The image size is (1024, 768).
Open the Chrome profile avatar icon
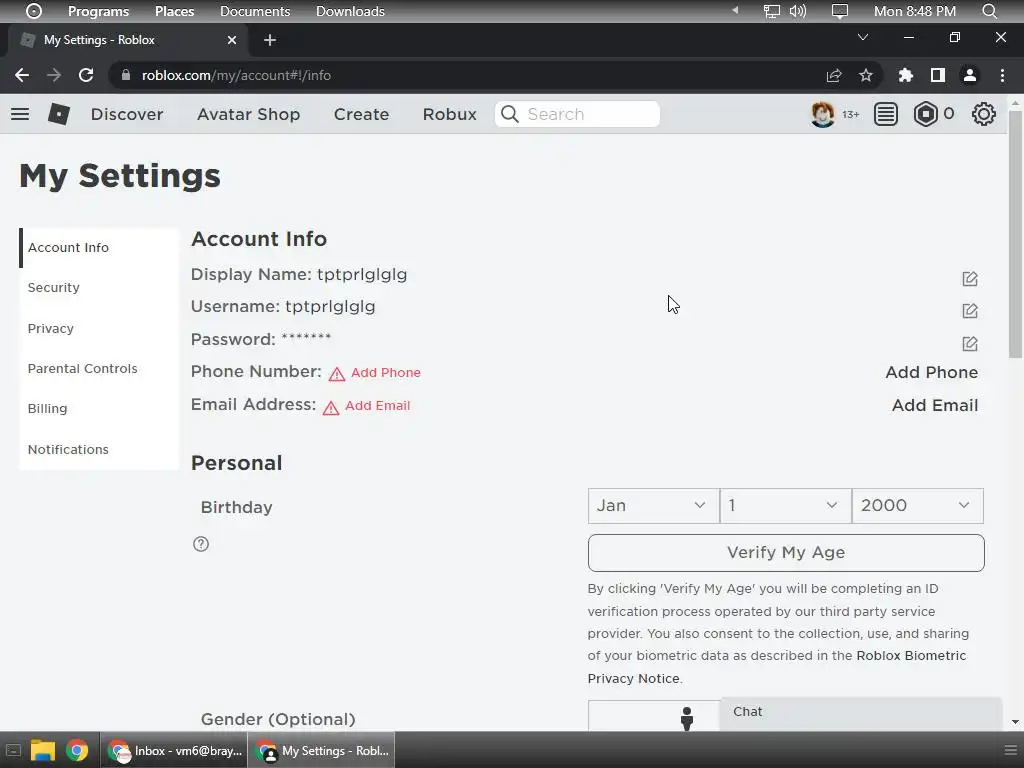[x=970, y=75]
